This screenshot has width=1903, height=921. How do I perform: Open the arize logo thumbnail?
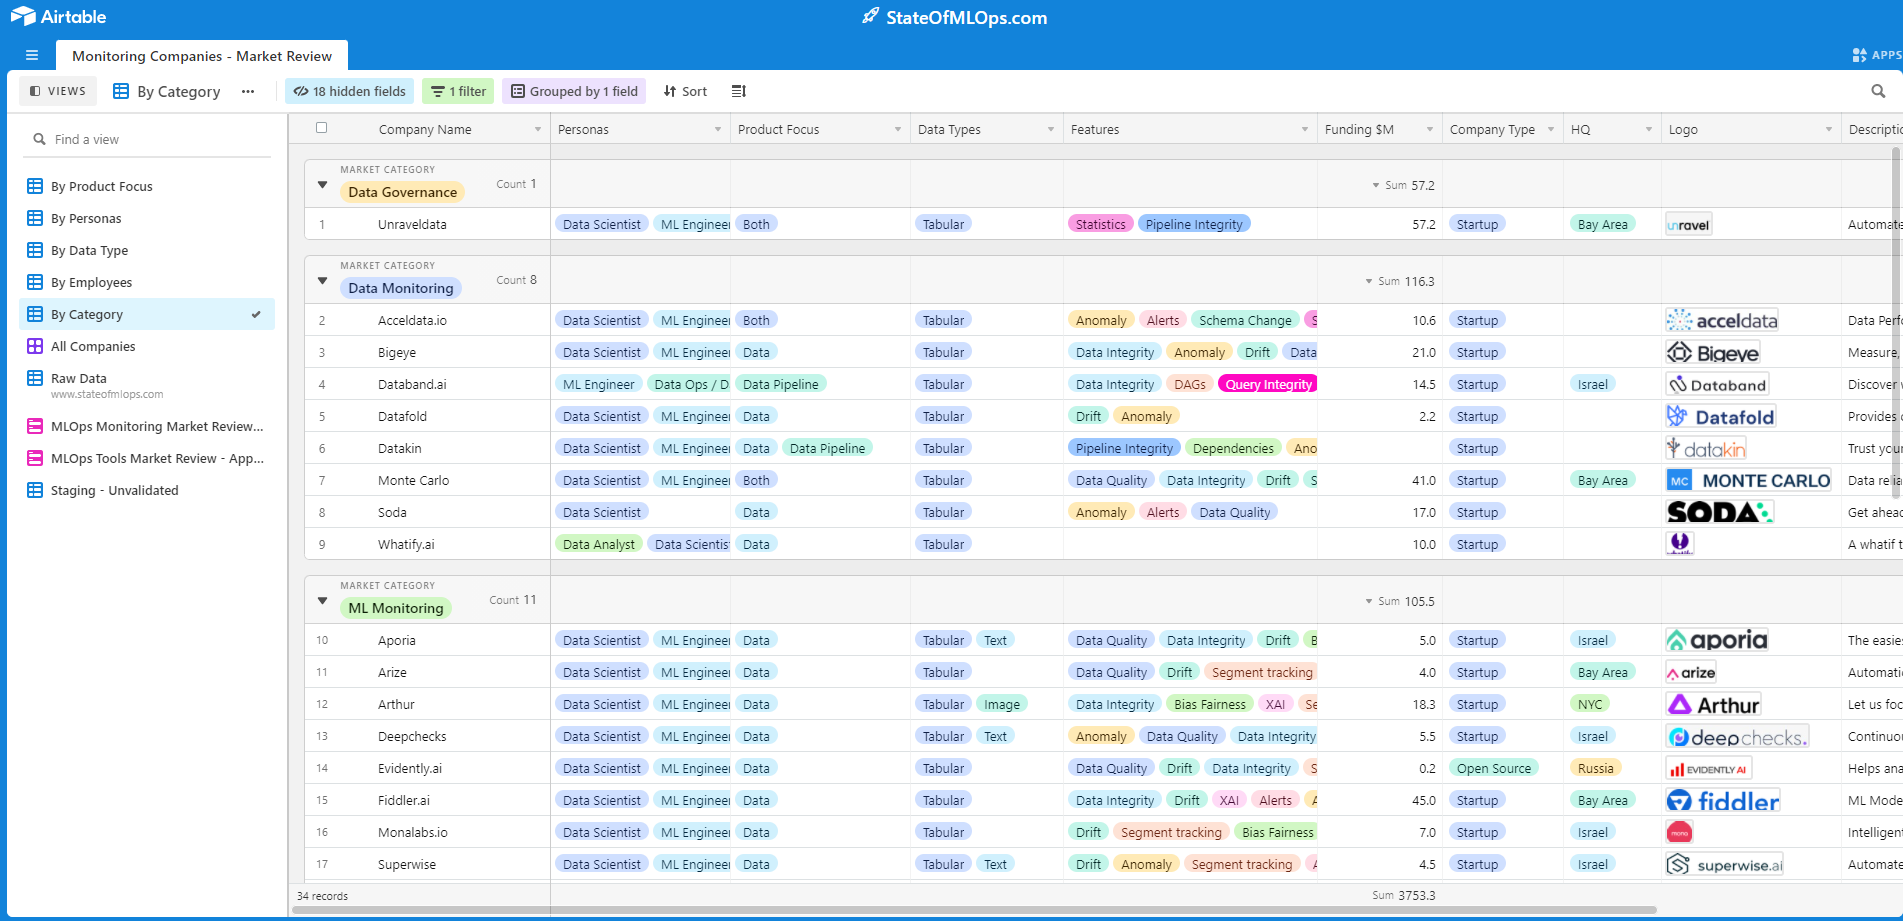(x=1691, y=672)
